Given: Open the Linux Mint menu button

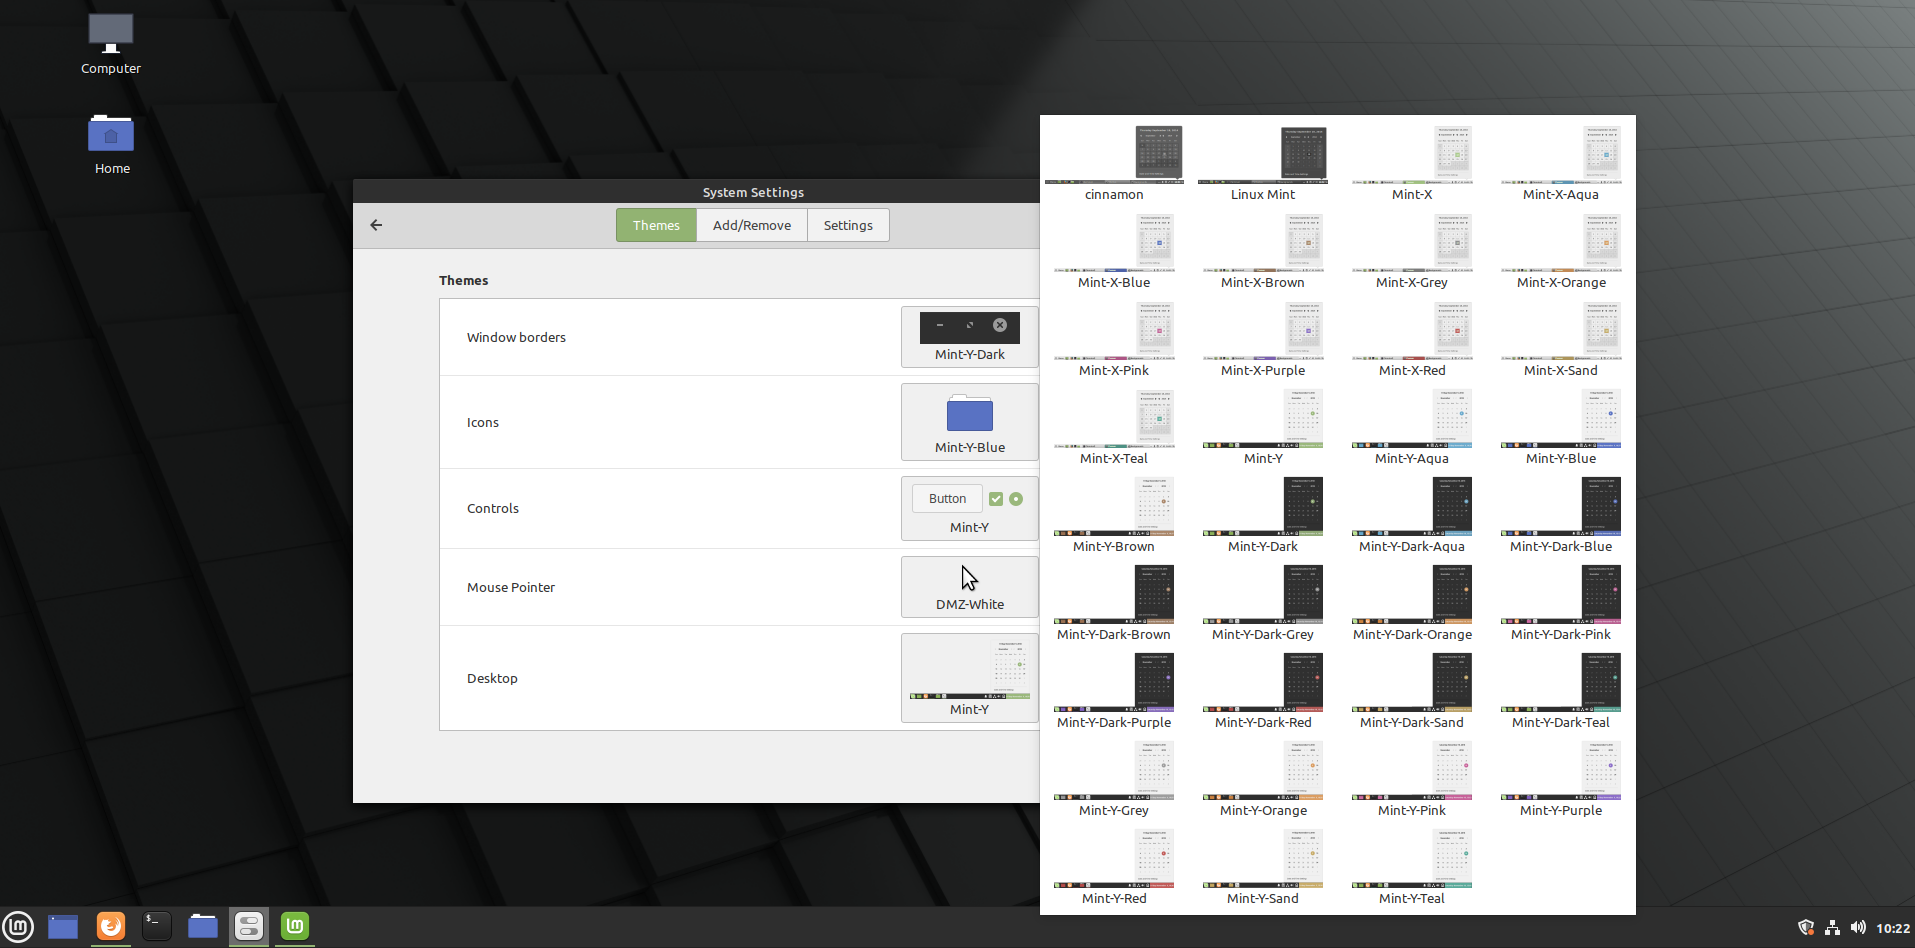Looking at the screenshot, I should click(18, 927).
